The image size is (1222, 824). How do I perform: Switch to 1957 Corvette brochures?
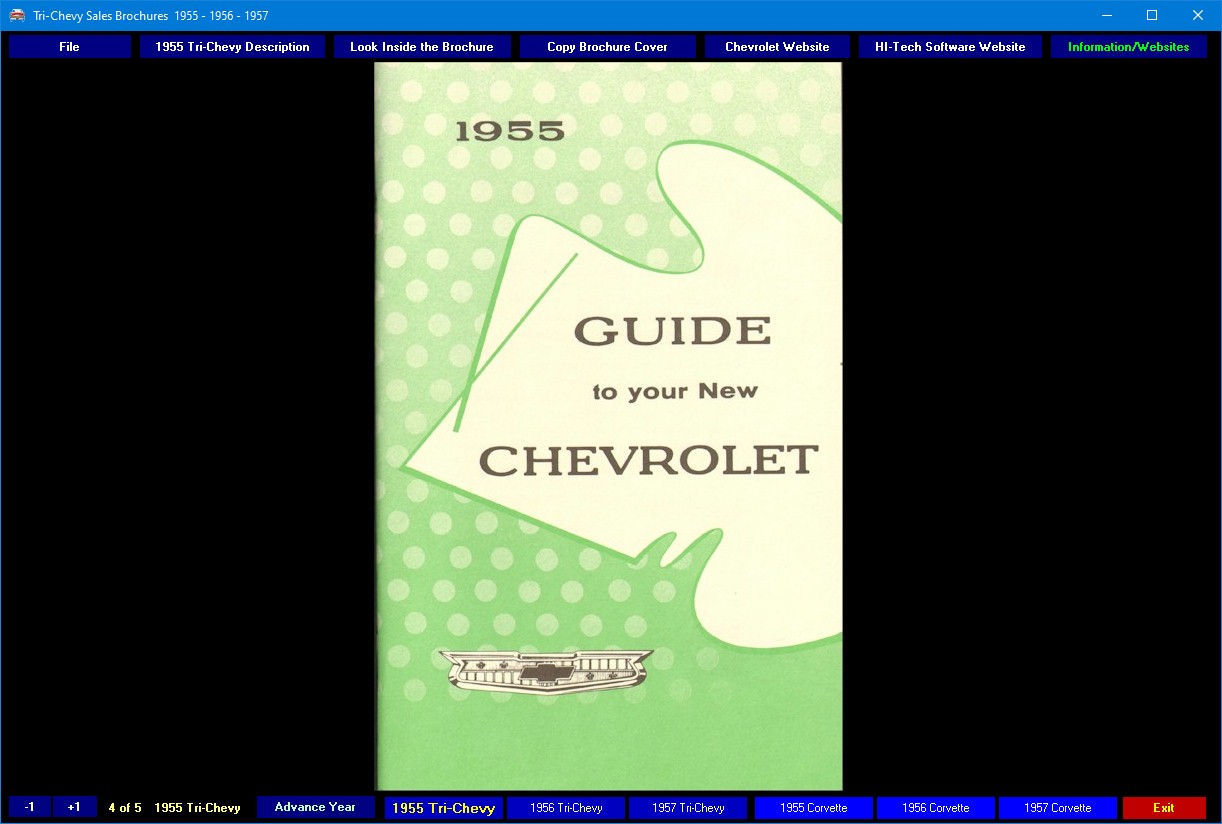pyautogui.click(x=1058, y=808)
